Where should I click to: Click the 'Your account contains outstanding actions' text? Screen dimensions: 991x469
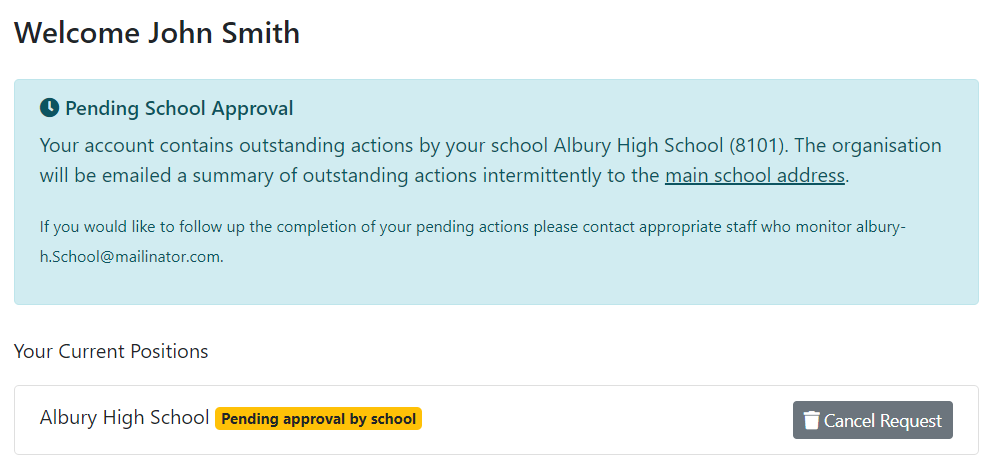227,145
